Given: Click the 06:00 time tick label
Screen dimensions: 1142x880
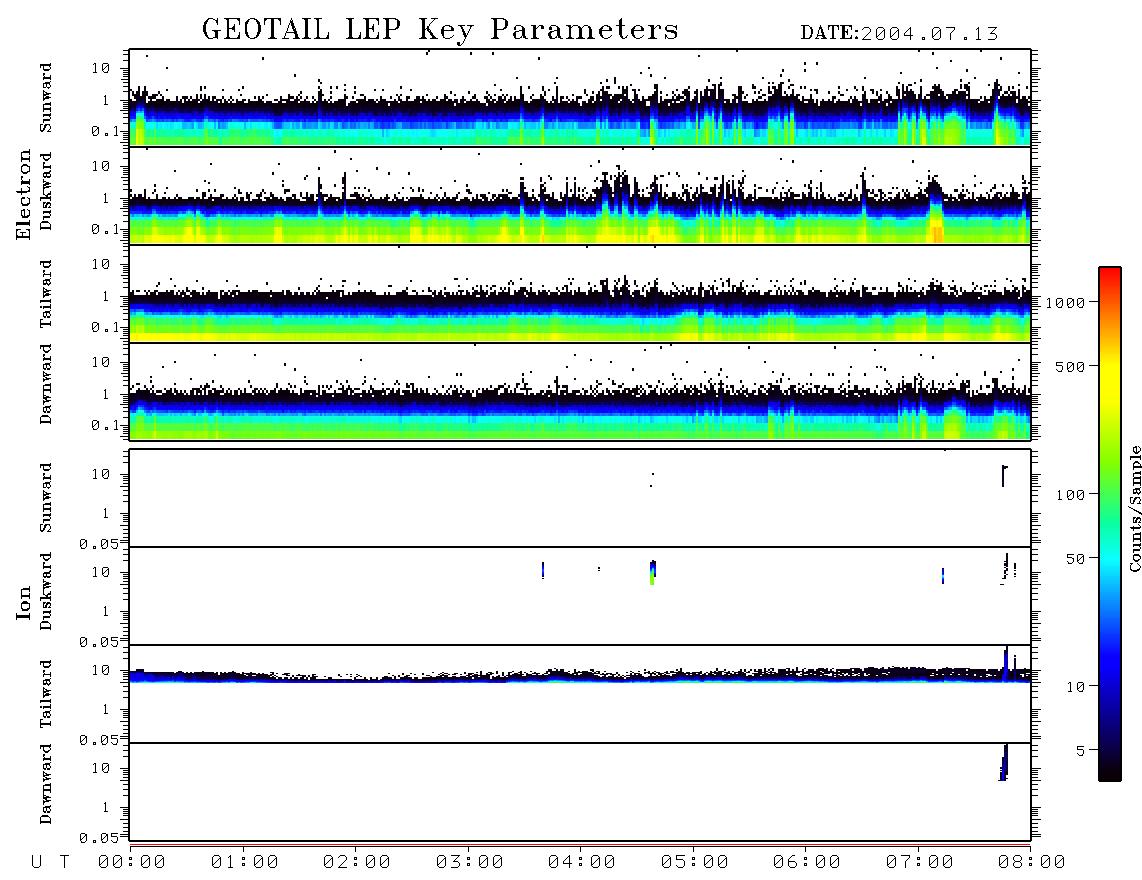Looking at the screenshot, I should tap(807, 863).
